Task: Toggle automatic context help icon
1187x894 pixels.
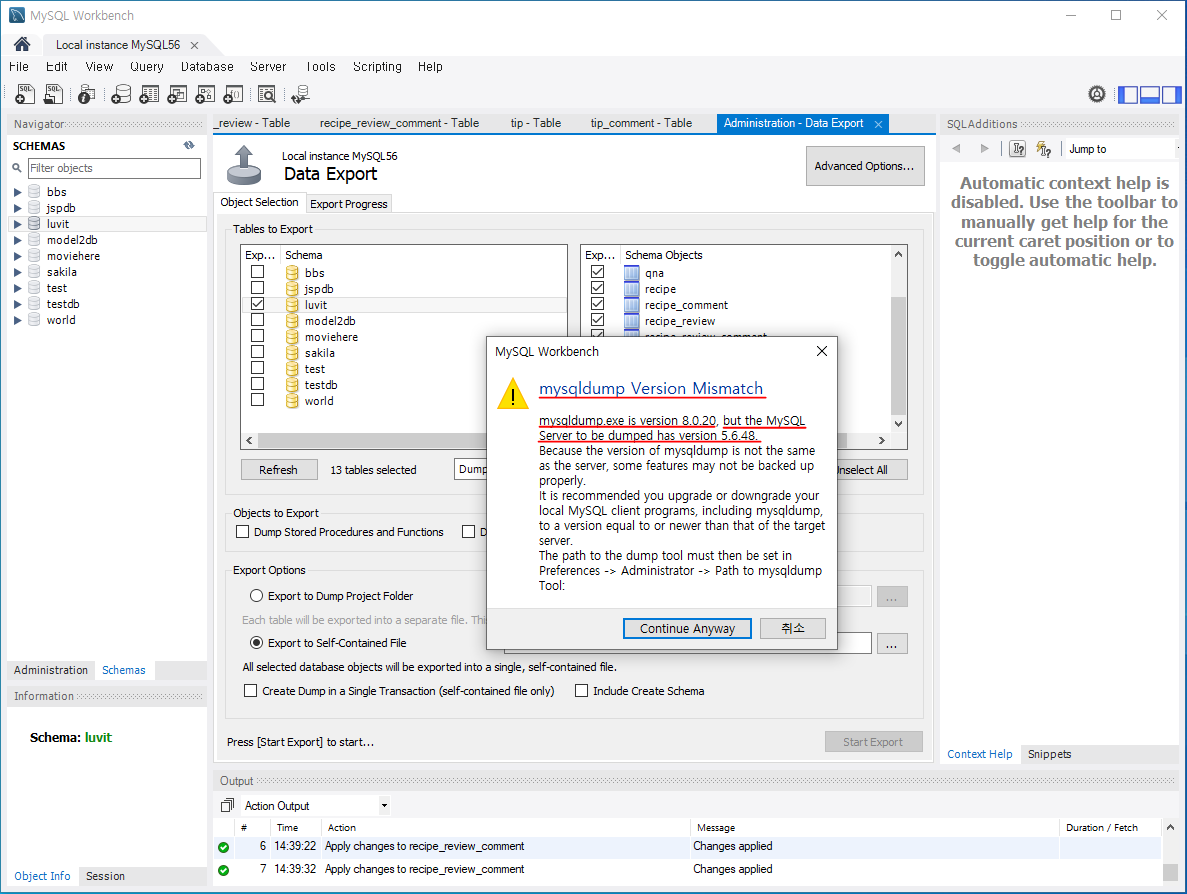Action: point(1044,149)
